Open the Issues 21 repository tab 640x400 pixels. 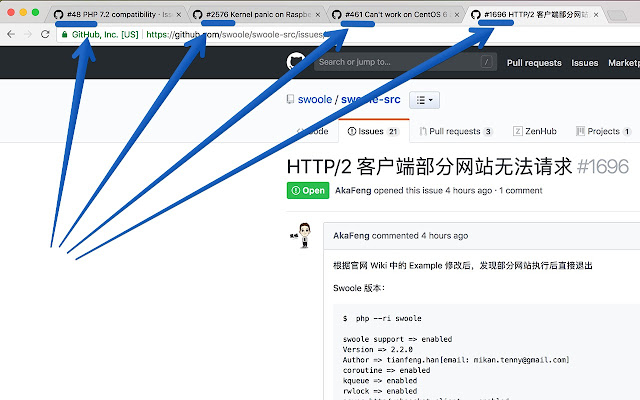pos(373,131)
